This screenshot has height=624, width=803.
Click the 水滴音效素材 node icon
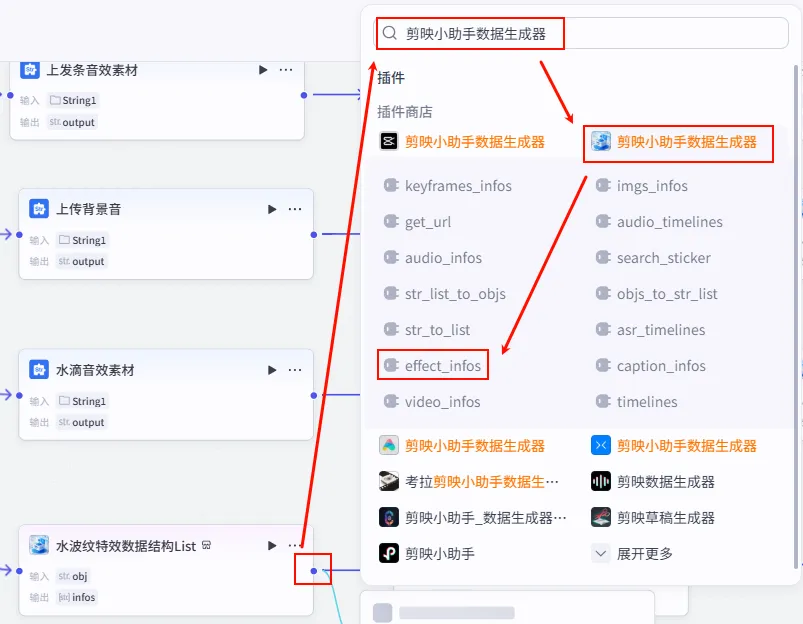(x=39, y=370)
